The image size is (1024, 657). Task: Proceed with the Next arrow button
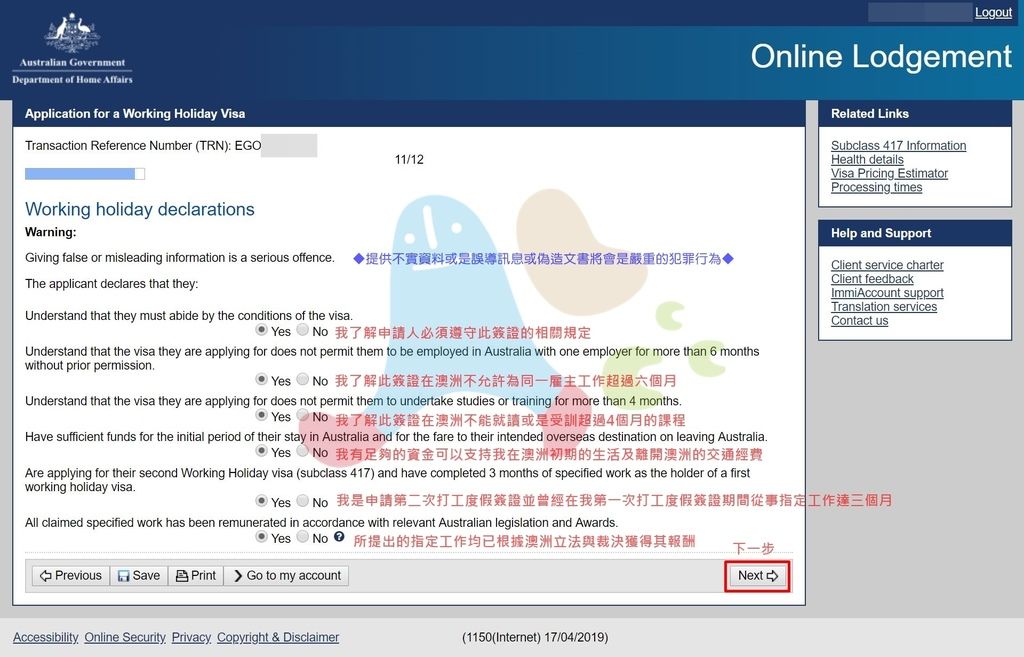[x=757, y=575]
